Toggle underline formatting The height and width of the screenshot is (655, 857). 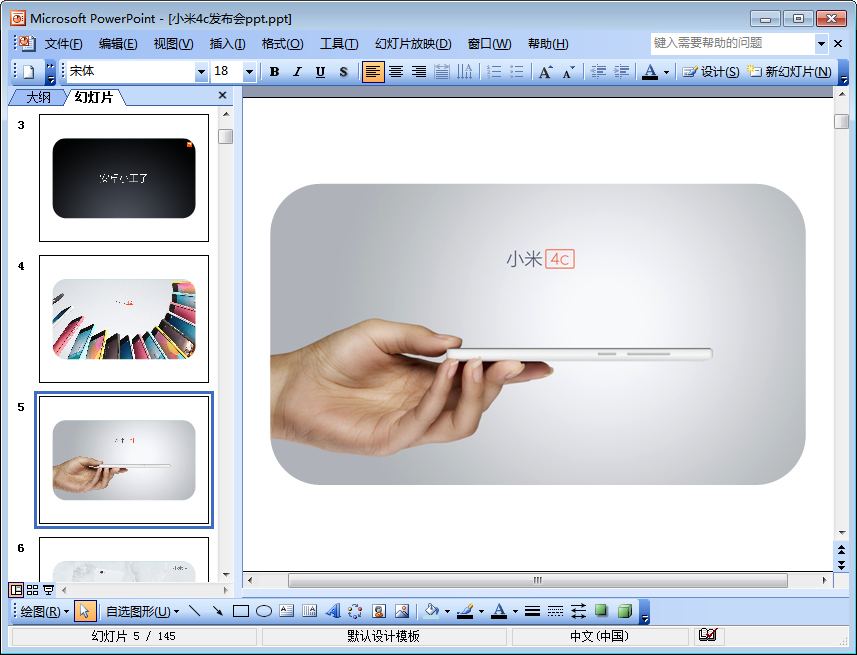pos(320,72)
